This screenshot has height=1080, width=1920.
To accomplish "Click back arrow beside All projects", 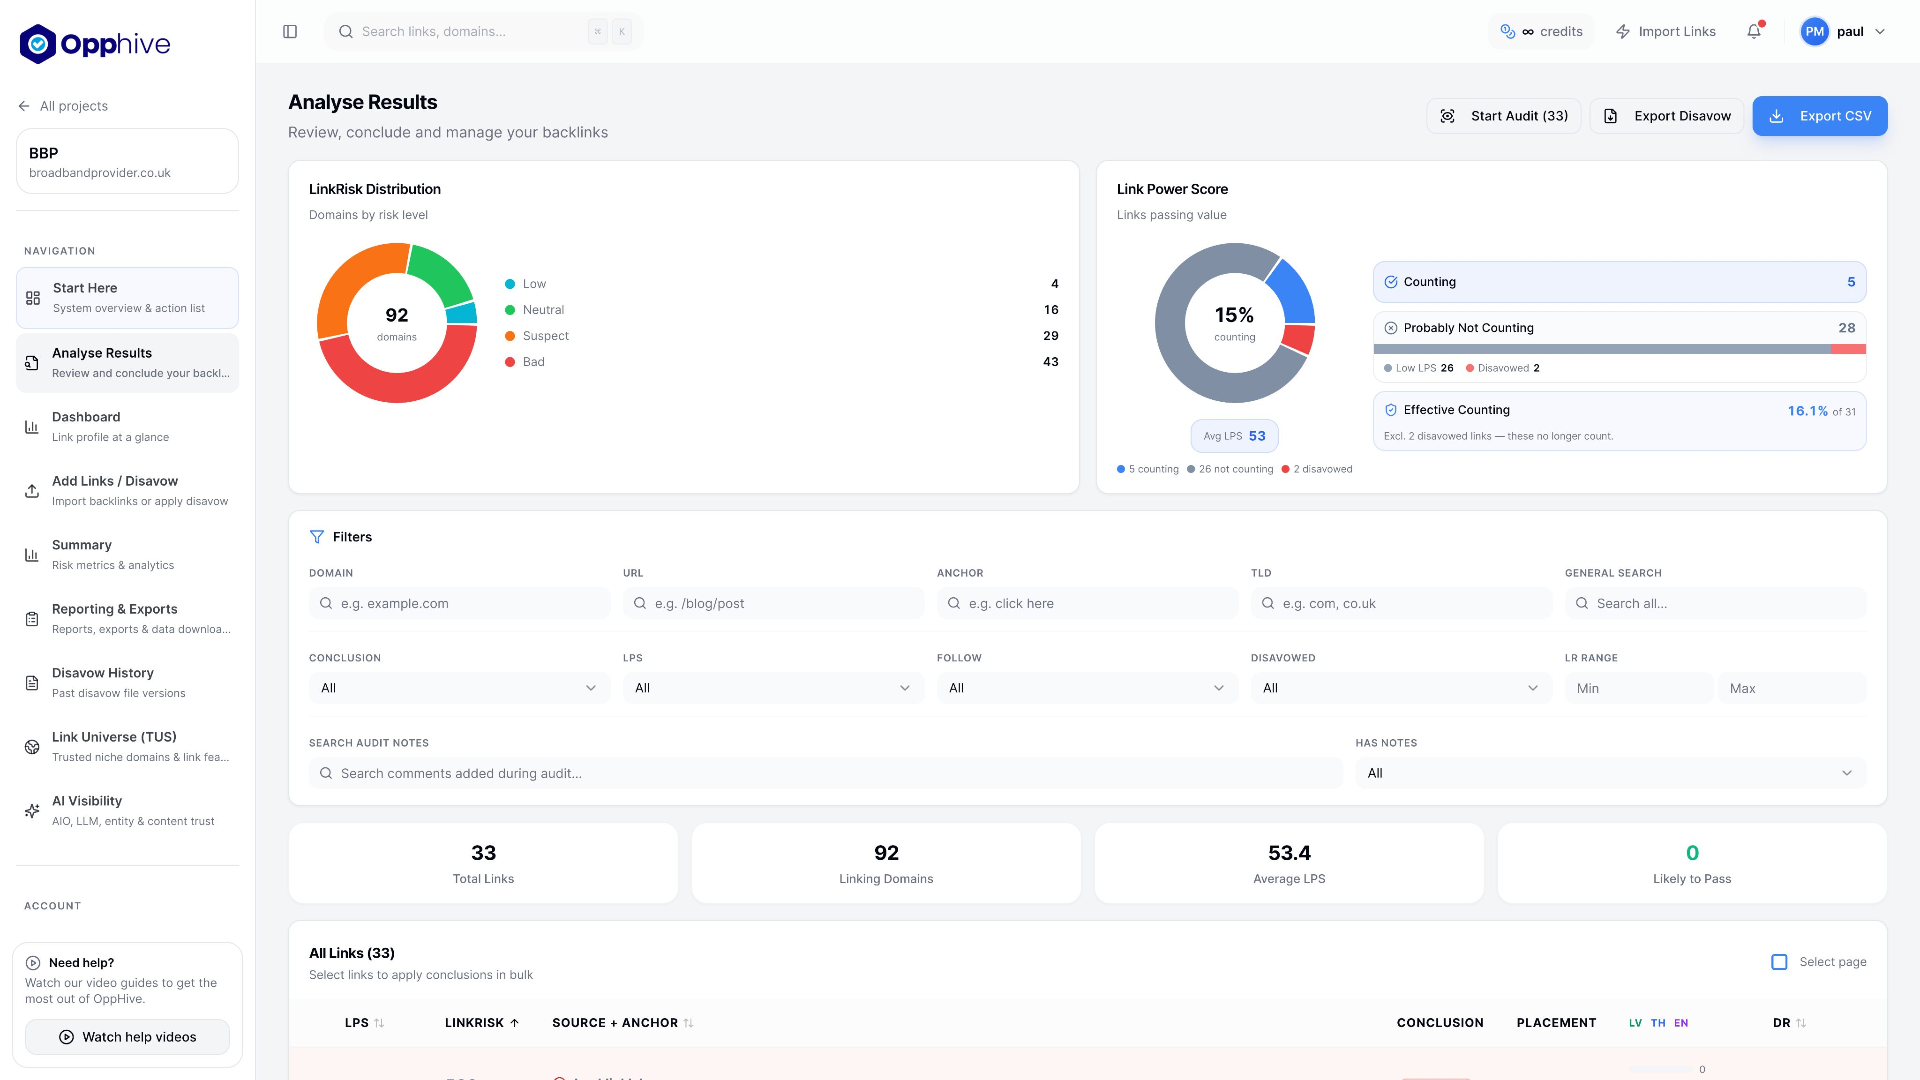I will [x=24, y=106].
